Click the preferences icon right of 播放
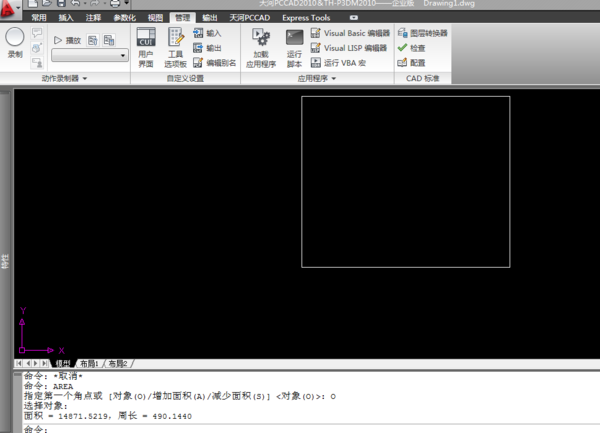 (x=93, y=40)
